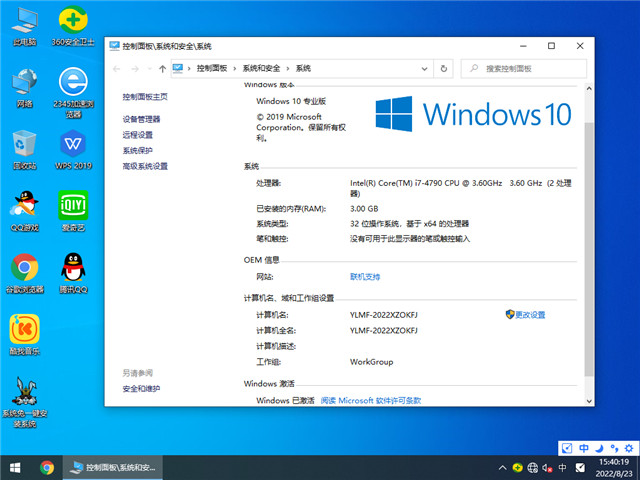Launch 2345加速浏览器 desktop icon
Viewport: 640px width, 480px height.
(x=73, y=93)
